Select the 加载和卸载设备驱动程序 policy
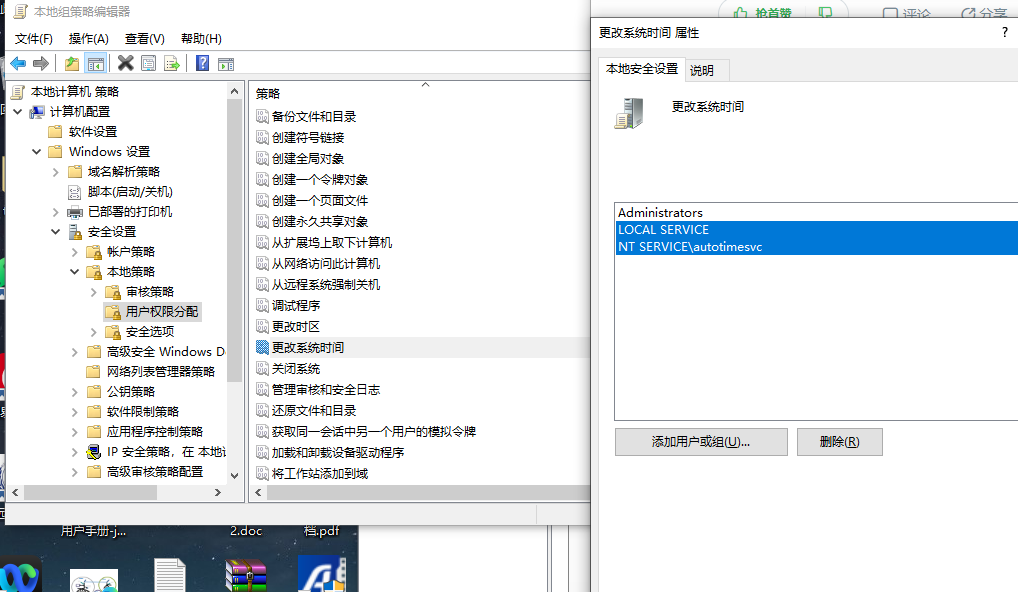Viewport: 1018px width, 592px height. point(338,452)
